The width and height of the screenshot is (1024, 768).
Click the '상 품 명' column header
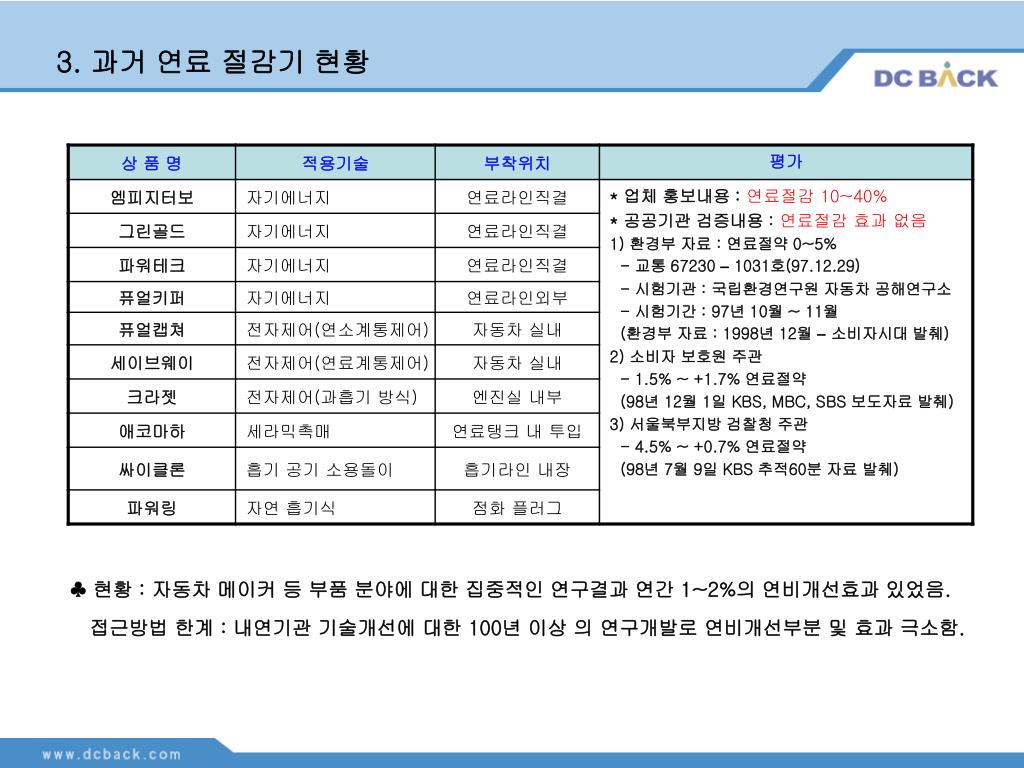(152, 163)
